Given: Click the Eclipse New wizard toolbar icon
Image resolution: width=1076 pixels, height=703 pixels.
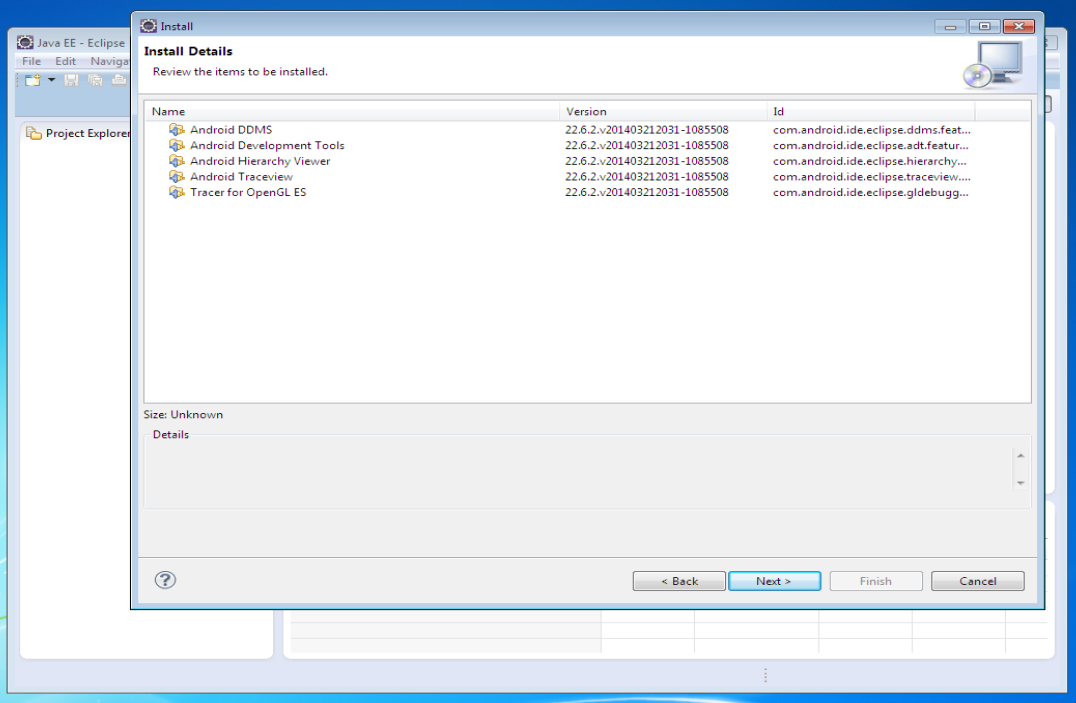Looking at the screenshot, I should 32,80.
